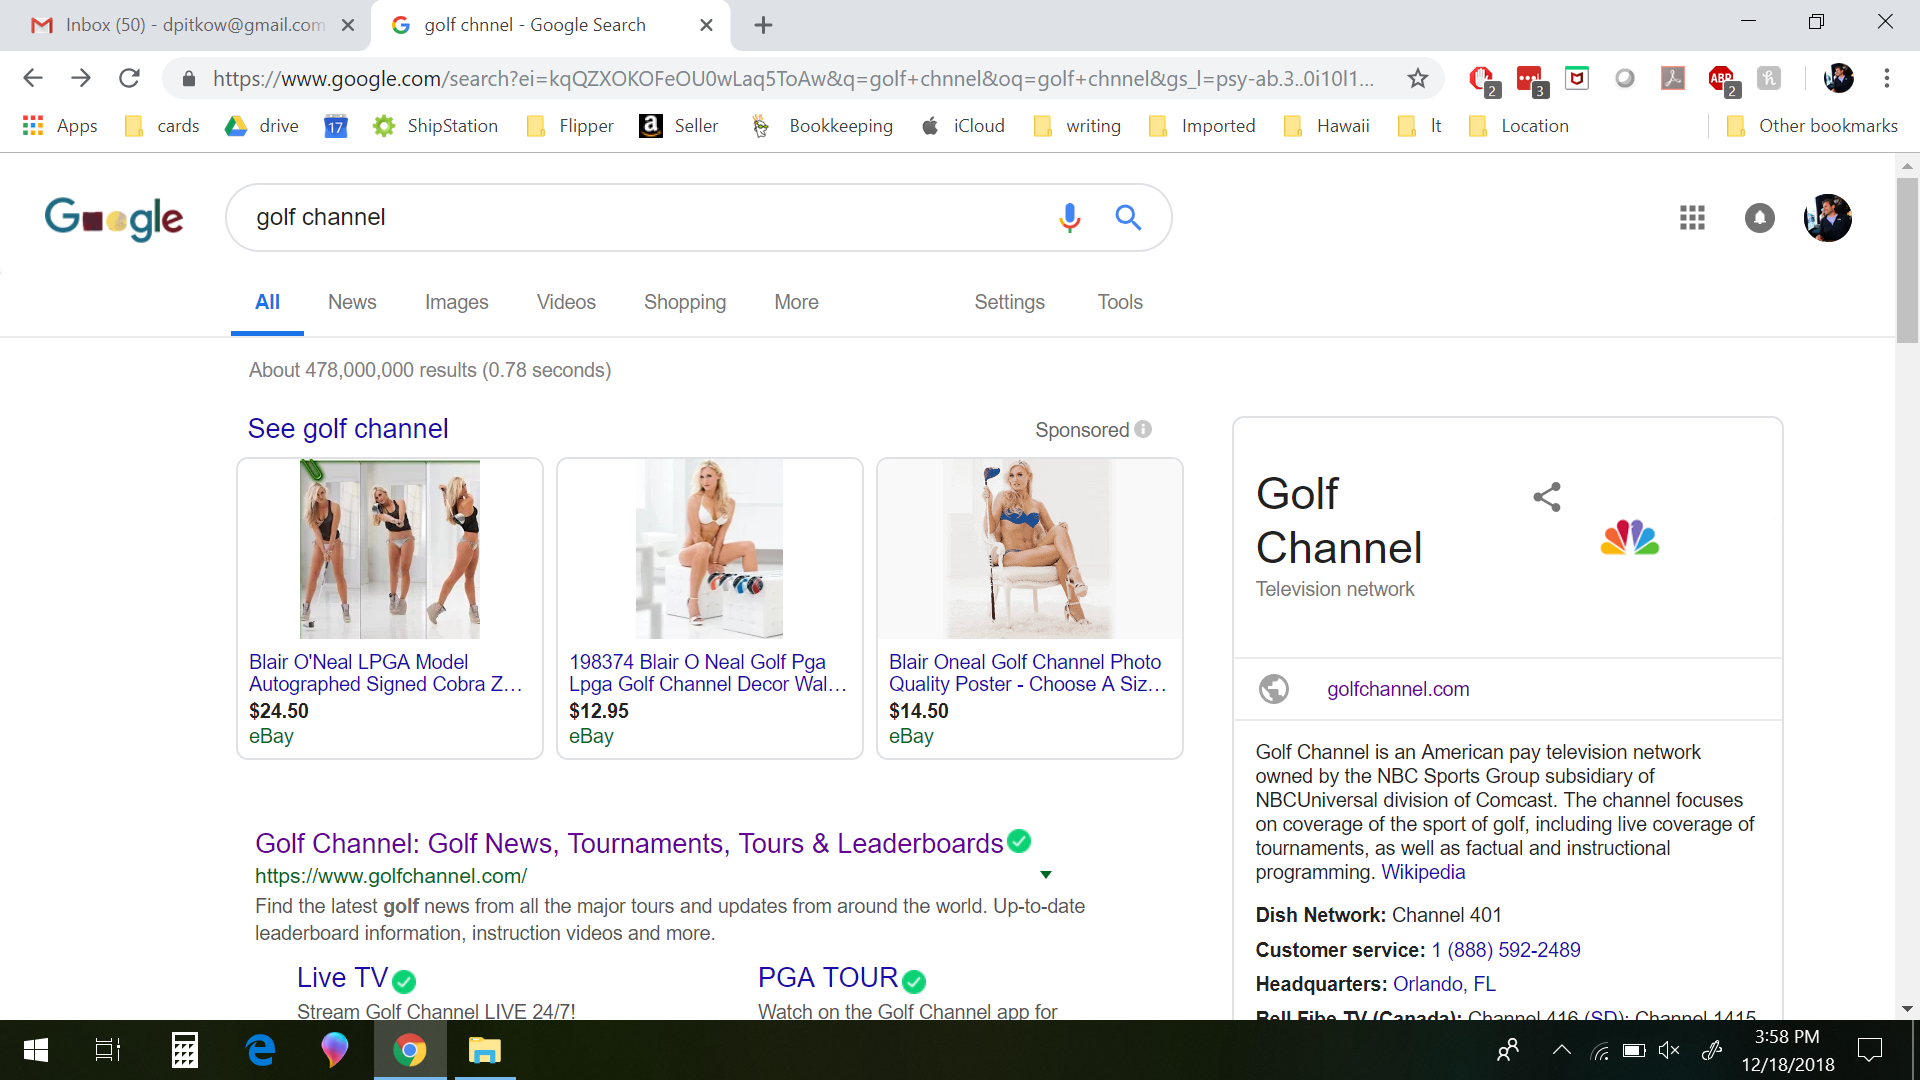Click Sponsored info icon
This screenshot has height=1080, width=1920.
point(1143,429)
